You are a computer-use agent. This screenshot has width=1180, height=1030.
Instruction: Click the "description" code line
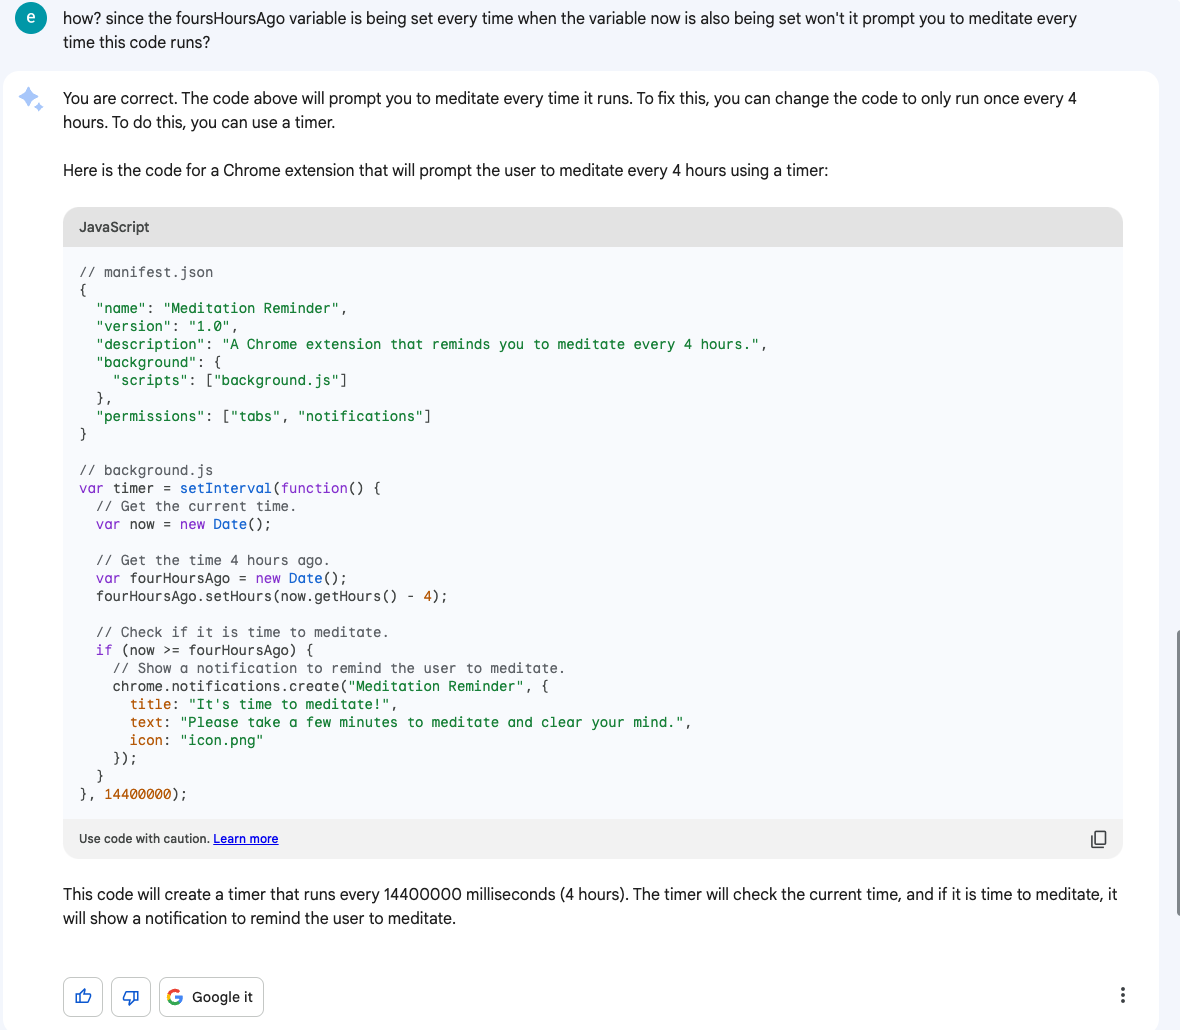(x=431, y=345)
